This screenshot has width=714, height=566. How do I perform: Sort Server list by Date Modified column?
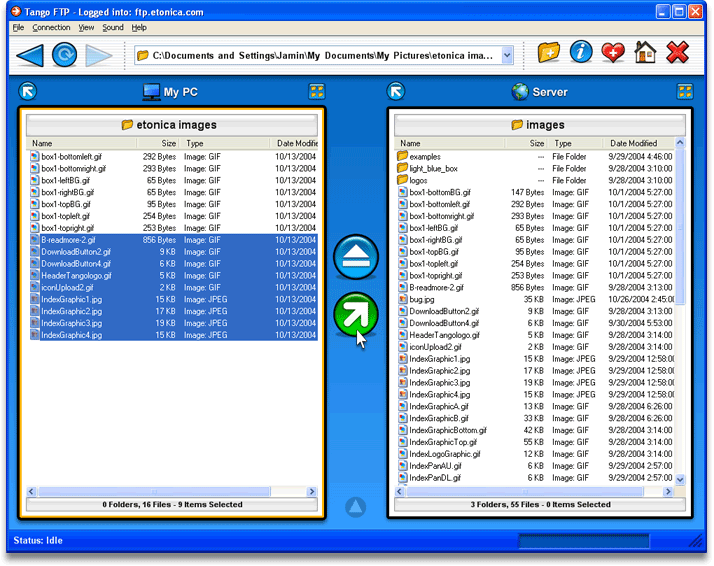(638, 143)
